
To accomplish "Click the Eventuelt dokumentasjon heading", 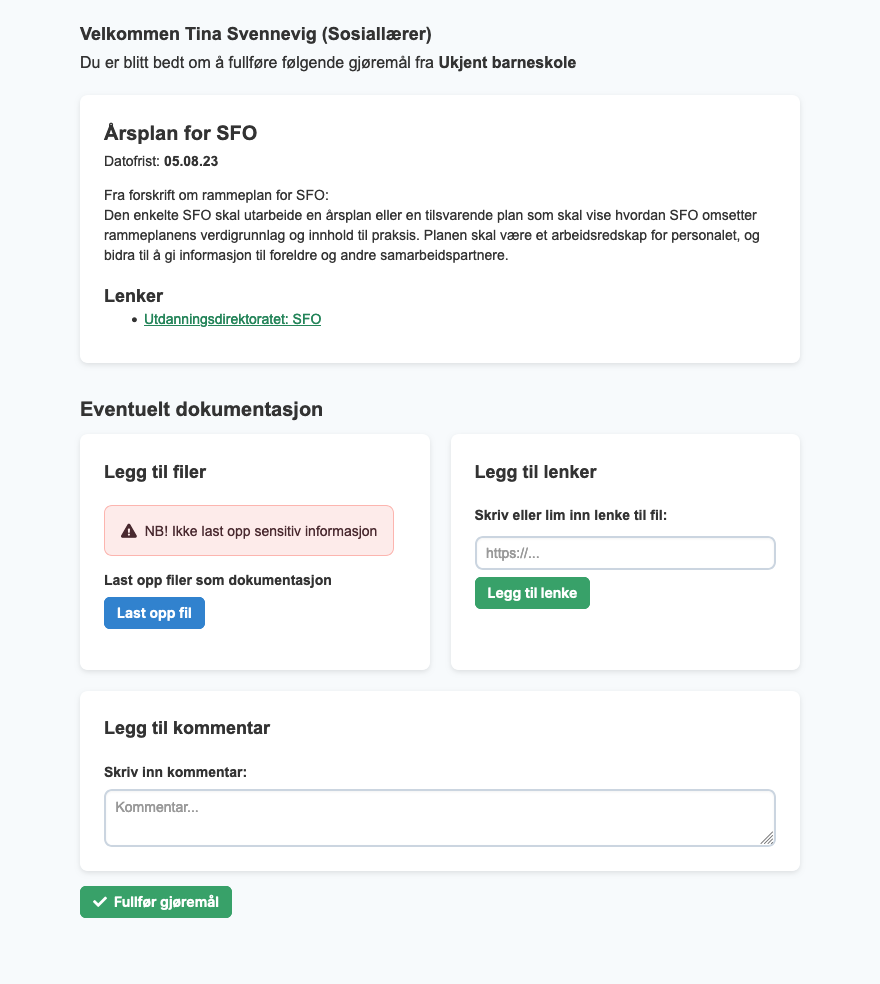I will tap(201, 409).
